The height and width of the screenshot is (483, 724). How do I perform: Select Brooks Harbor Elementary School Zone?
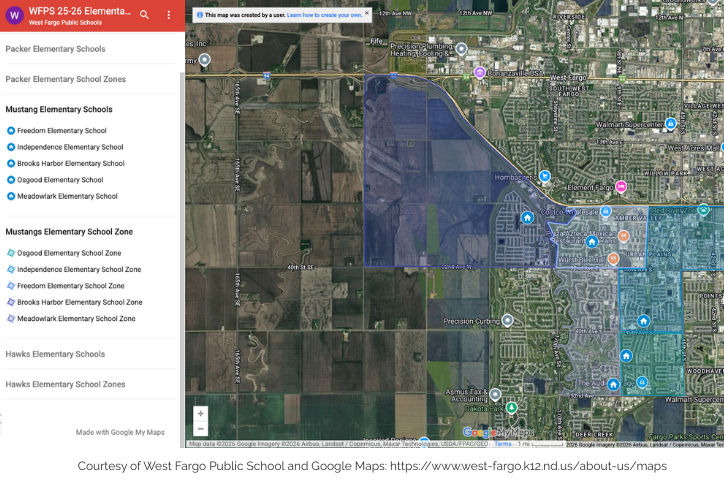79,302
